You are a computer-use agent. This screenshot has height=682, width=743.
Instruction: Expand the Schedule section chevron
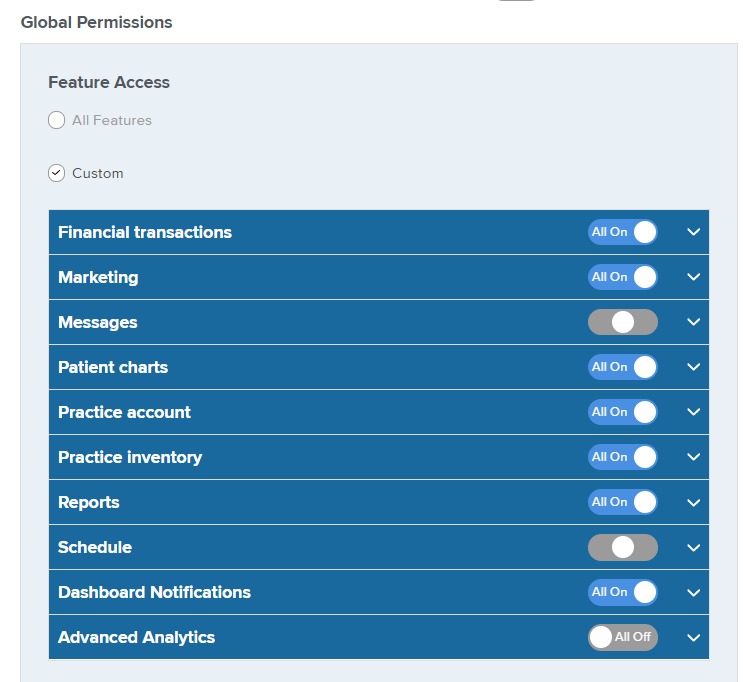tap(694, 547)
